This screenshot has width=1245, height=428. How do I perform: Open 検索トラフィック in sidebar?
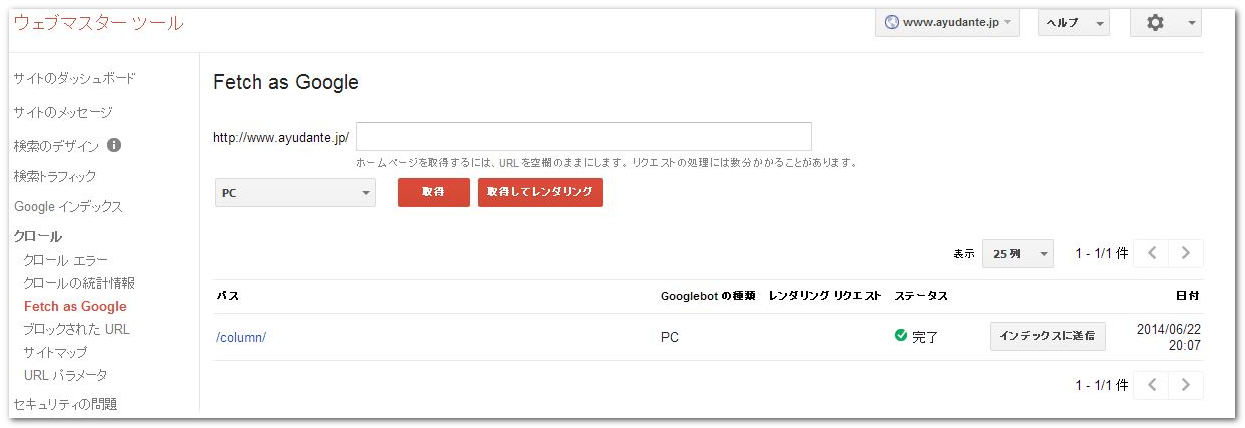55,176
